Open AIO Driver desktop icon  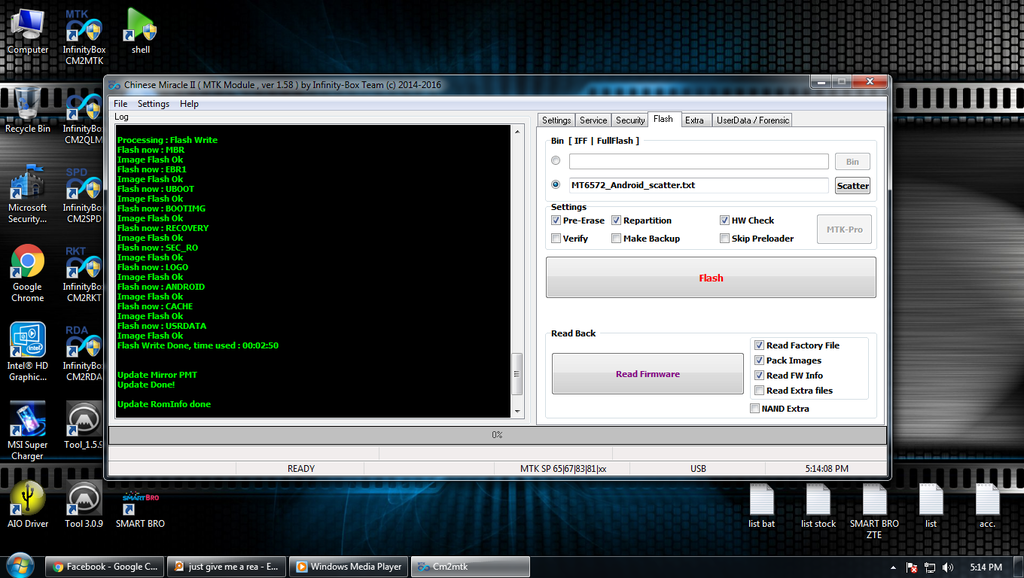27,505
